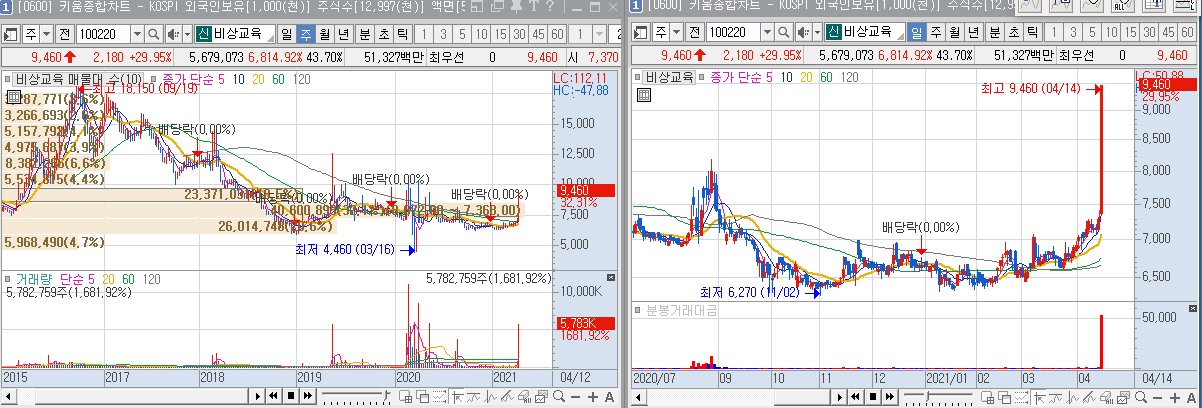Click stop playback button in left window
The width and height of the screenshot is (1202, 408).
click(x=291, y=397)
